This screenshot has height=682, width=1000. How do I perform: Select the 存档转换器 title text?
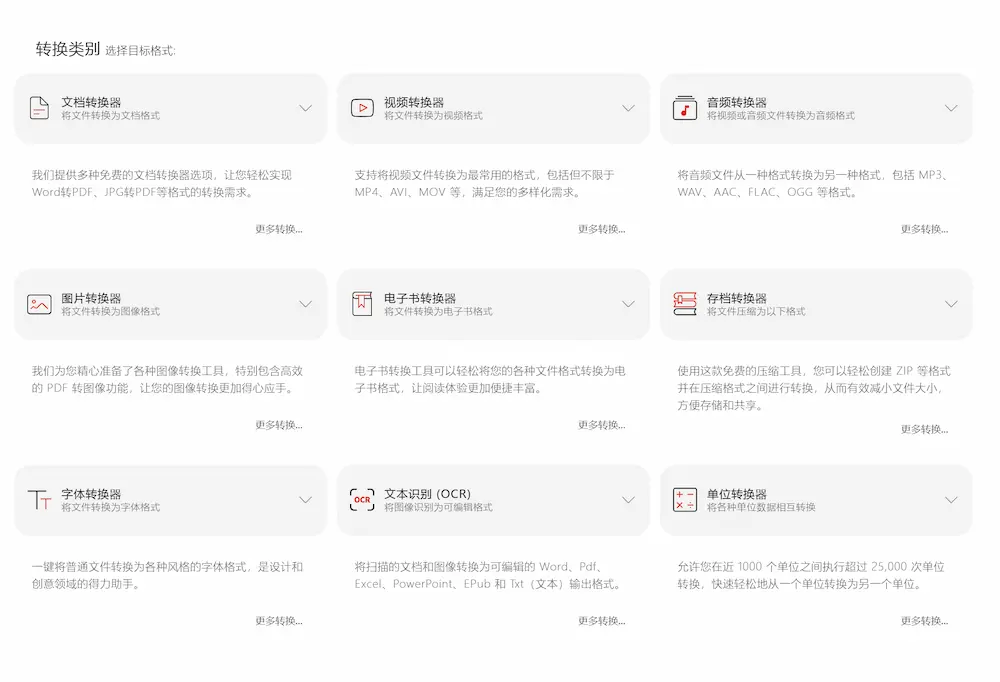click(x=737, y=298)
